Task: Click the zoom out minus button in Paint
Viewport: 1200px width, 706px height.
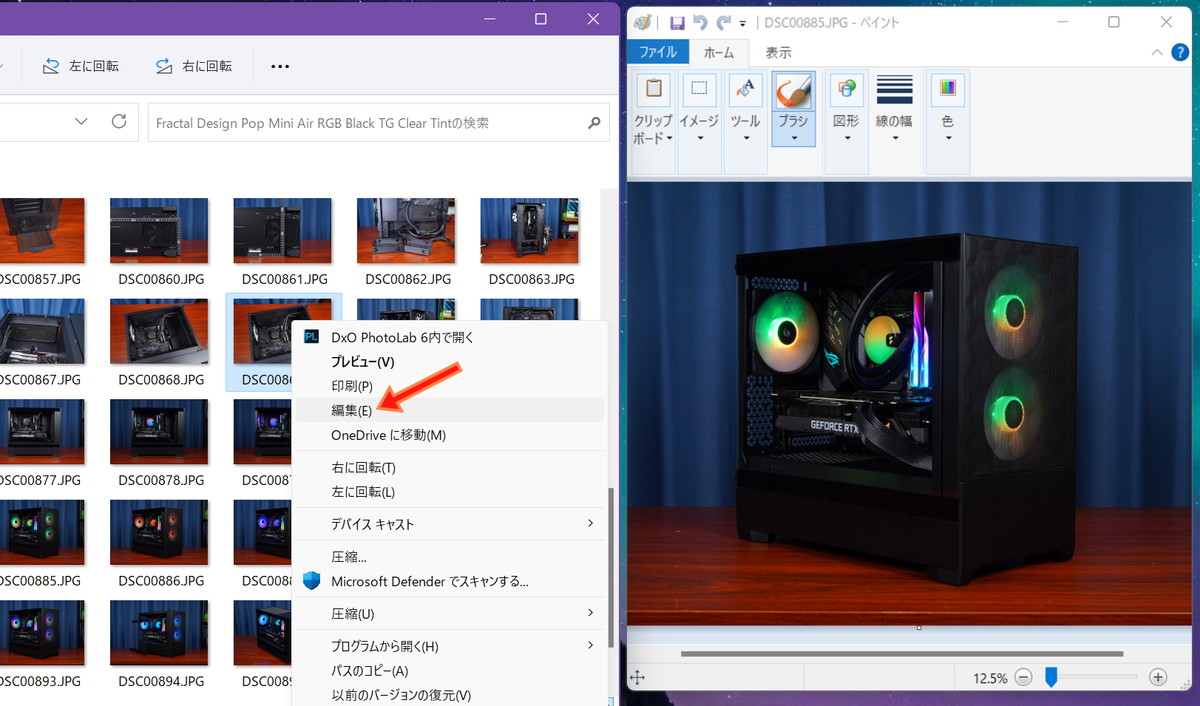Action: coord(1023,677)
